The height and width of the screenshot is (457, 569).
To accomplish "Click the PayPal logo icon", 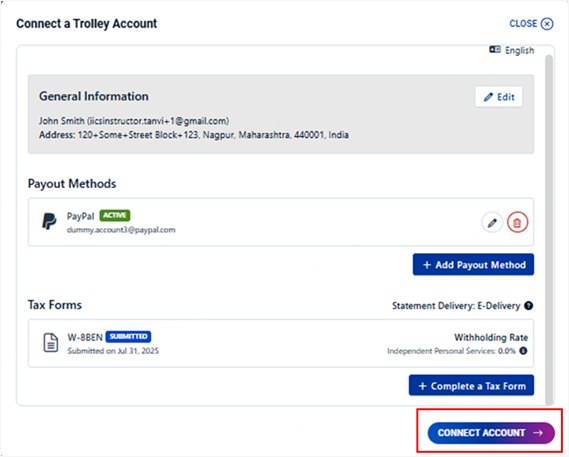I will [x=49, y=221].
